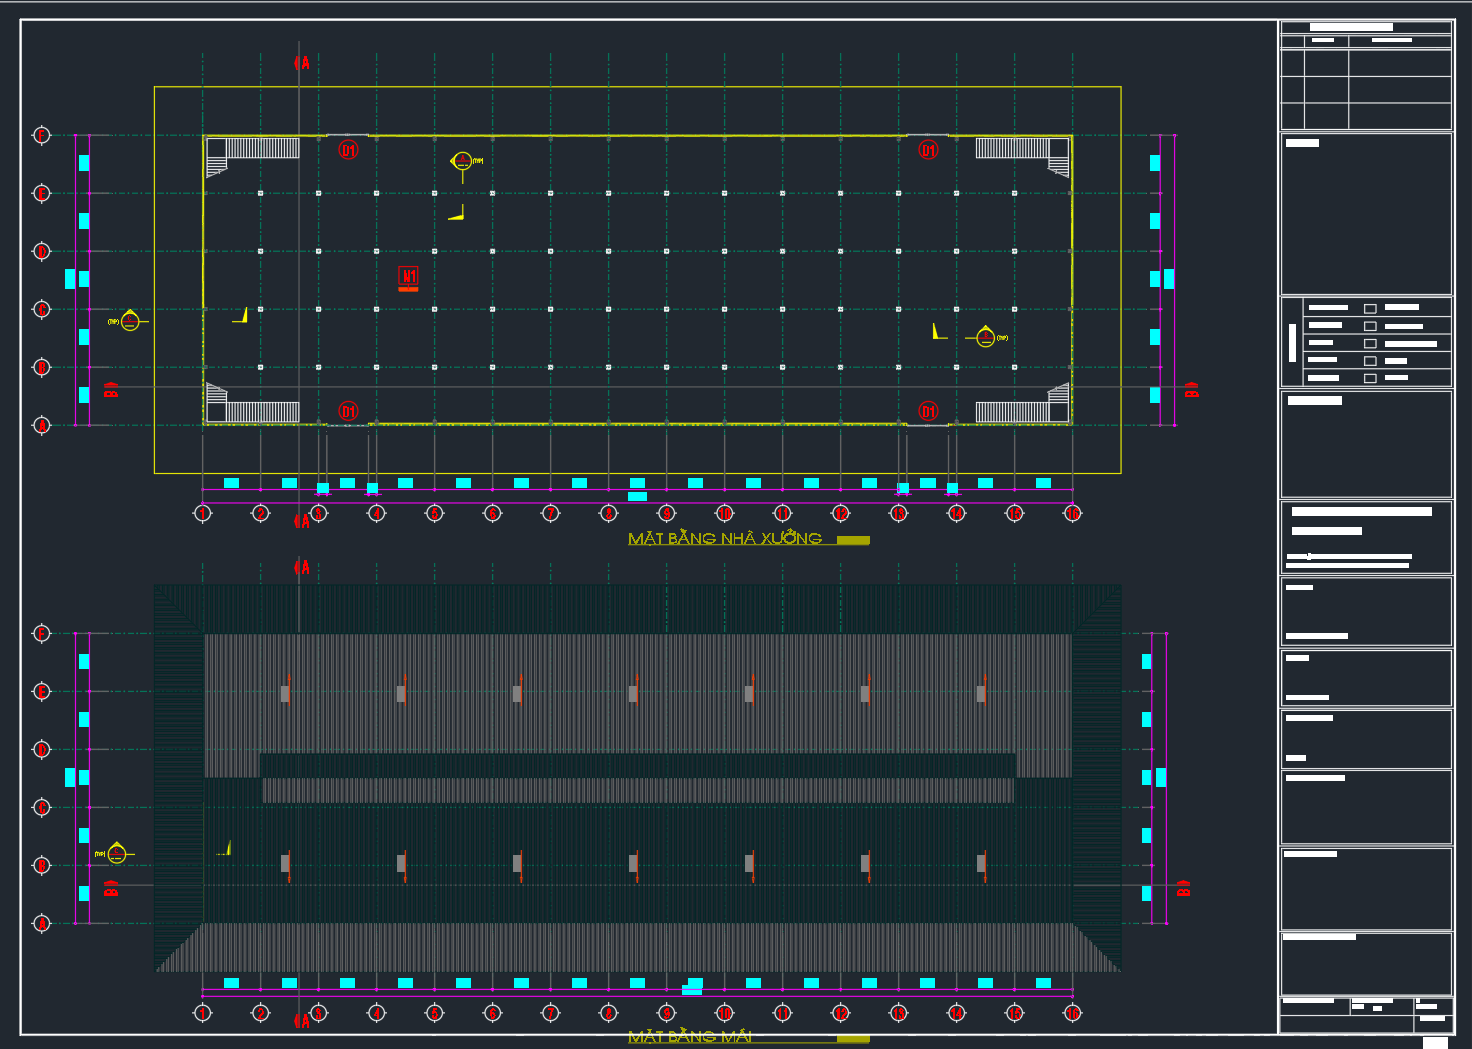Select the MẶT BẰNG MÁI drawing title
Screen dimensions: 1472x1049
coord(690,1037)
